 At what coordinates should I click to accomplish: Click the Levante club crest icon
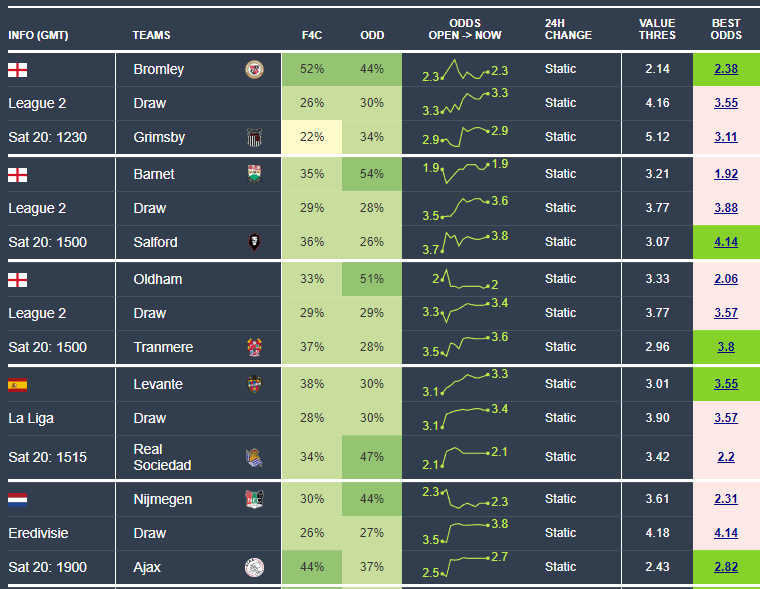(254, 384)
